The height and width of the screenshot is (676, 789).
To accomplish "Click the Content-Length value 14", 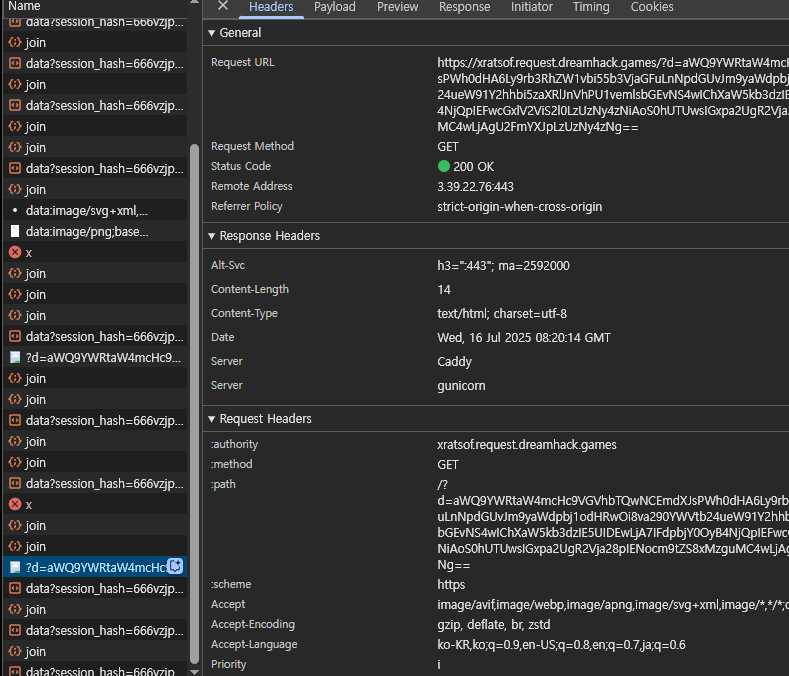I will (444, 290).
